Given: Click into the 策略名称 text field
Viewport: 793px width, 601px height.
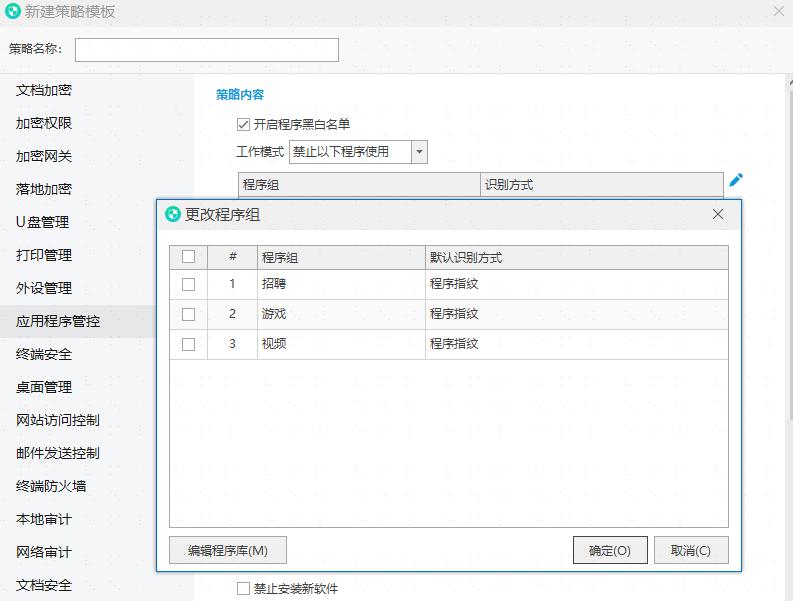Looking at the screenshot, I should tap(207, 50).
